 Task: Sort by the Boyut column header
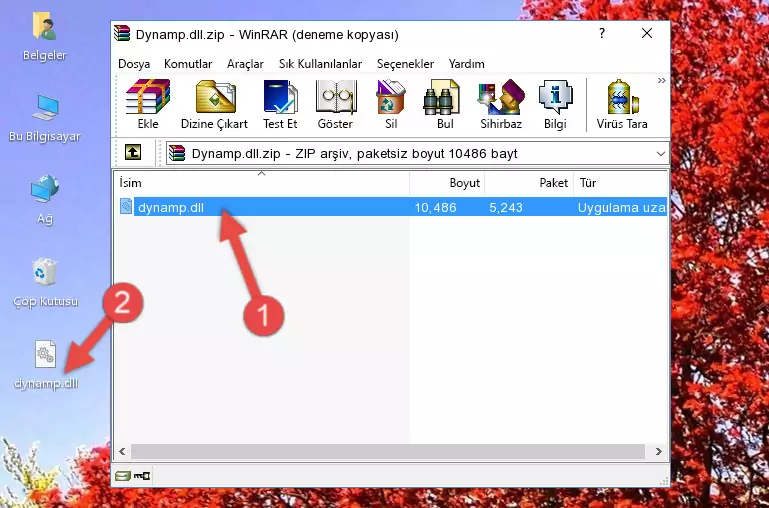coord(447,183)
